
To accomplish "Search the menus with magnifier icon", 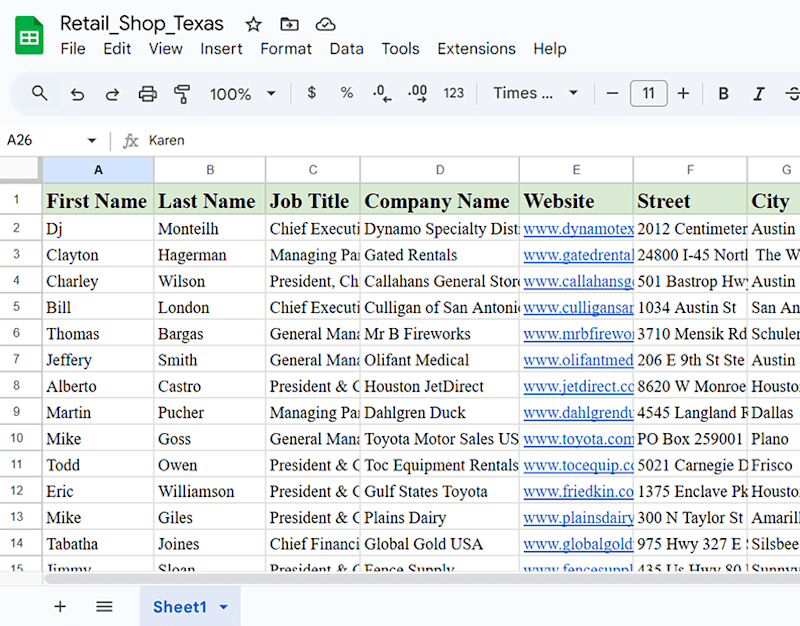I will pyautogui.click(x=39, y=93).
